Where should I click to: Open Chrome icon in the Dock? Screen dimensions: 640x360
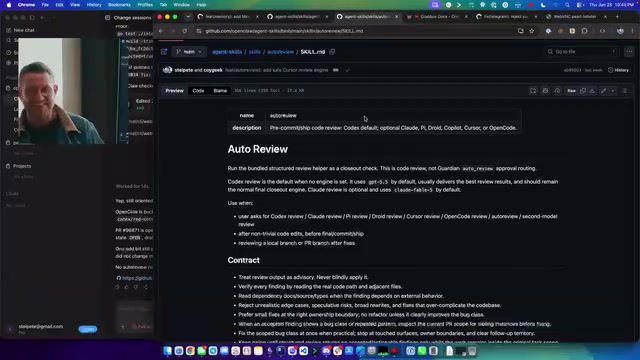pyautogui.click(x=190, y=351)
